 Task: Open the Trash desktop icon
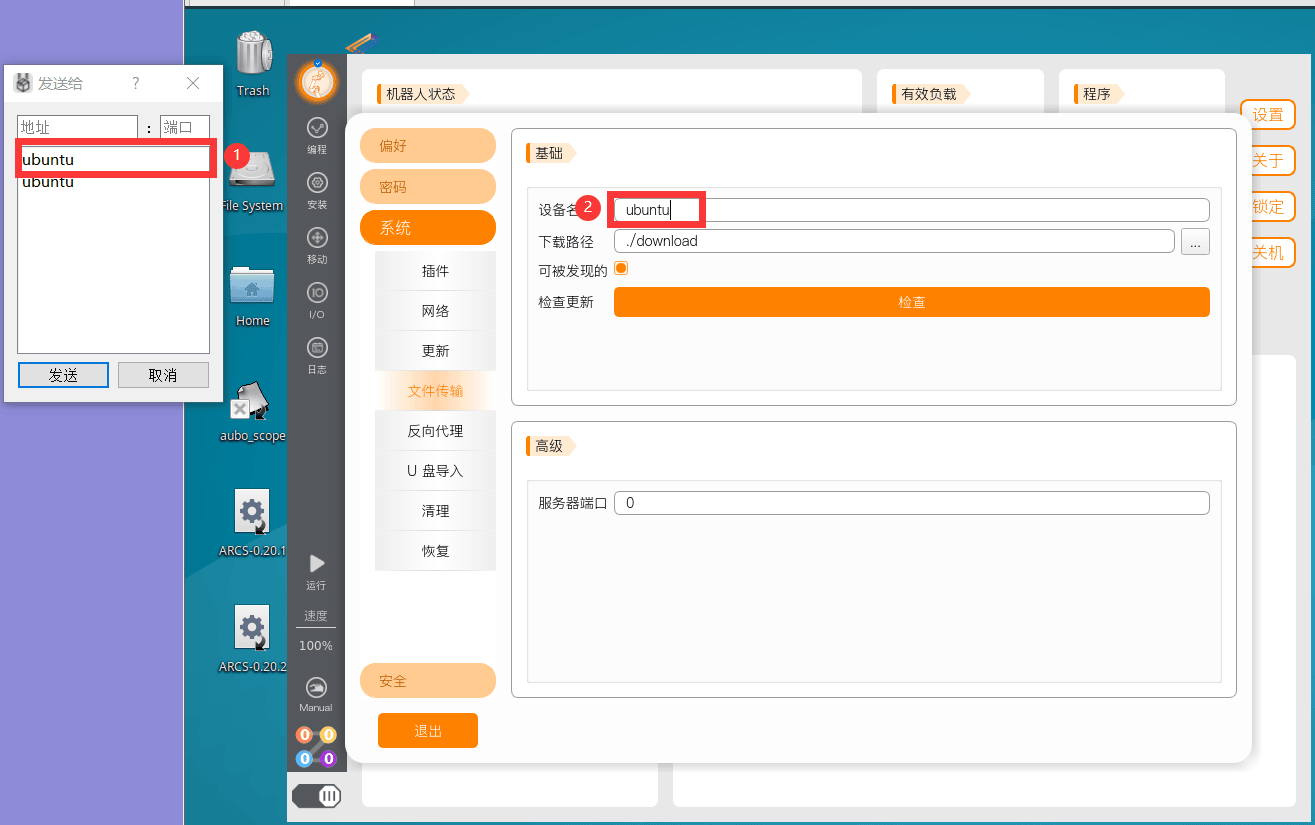click(x=253, y=62)
